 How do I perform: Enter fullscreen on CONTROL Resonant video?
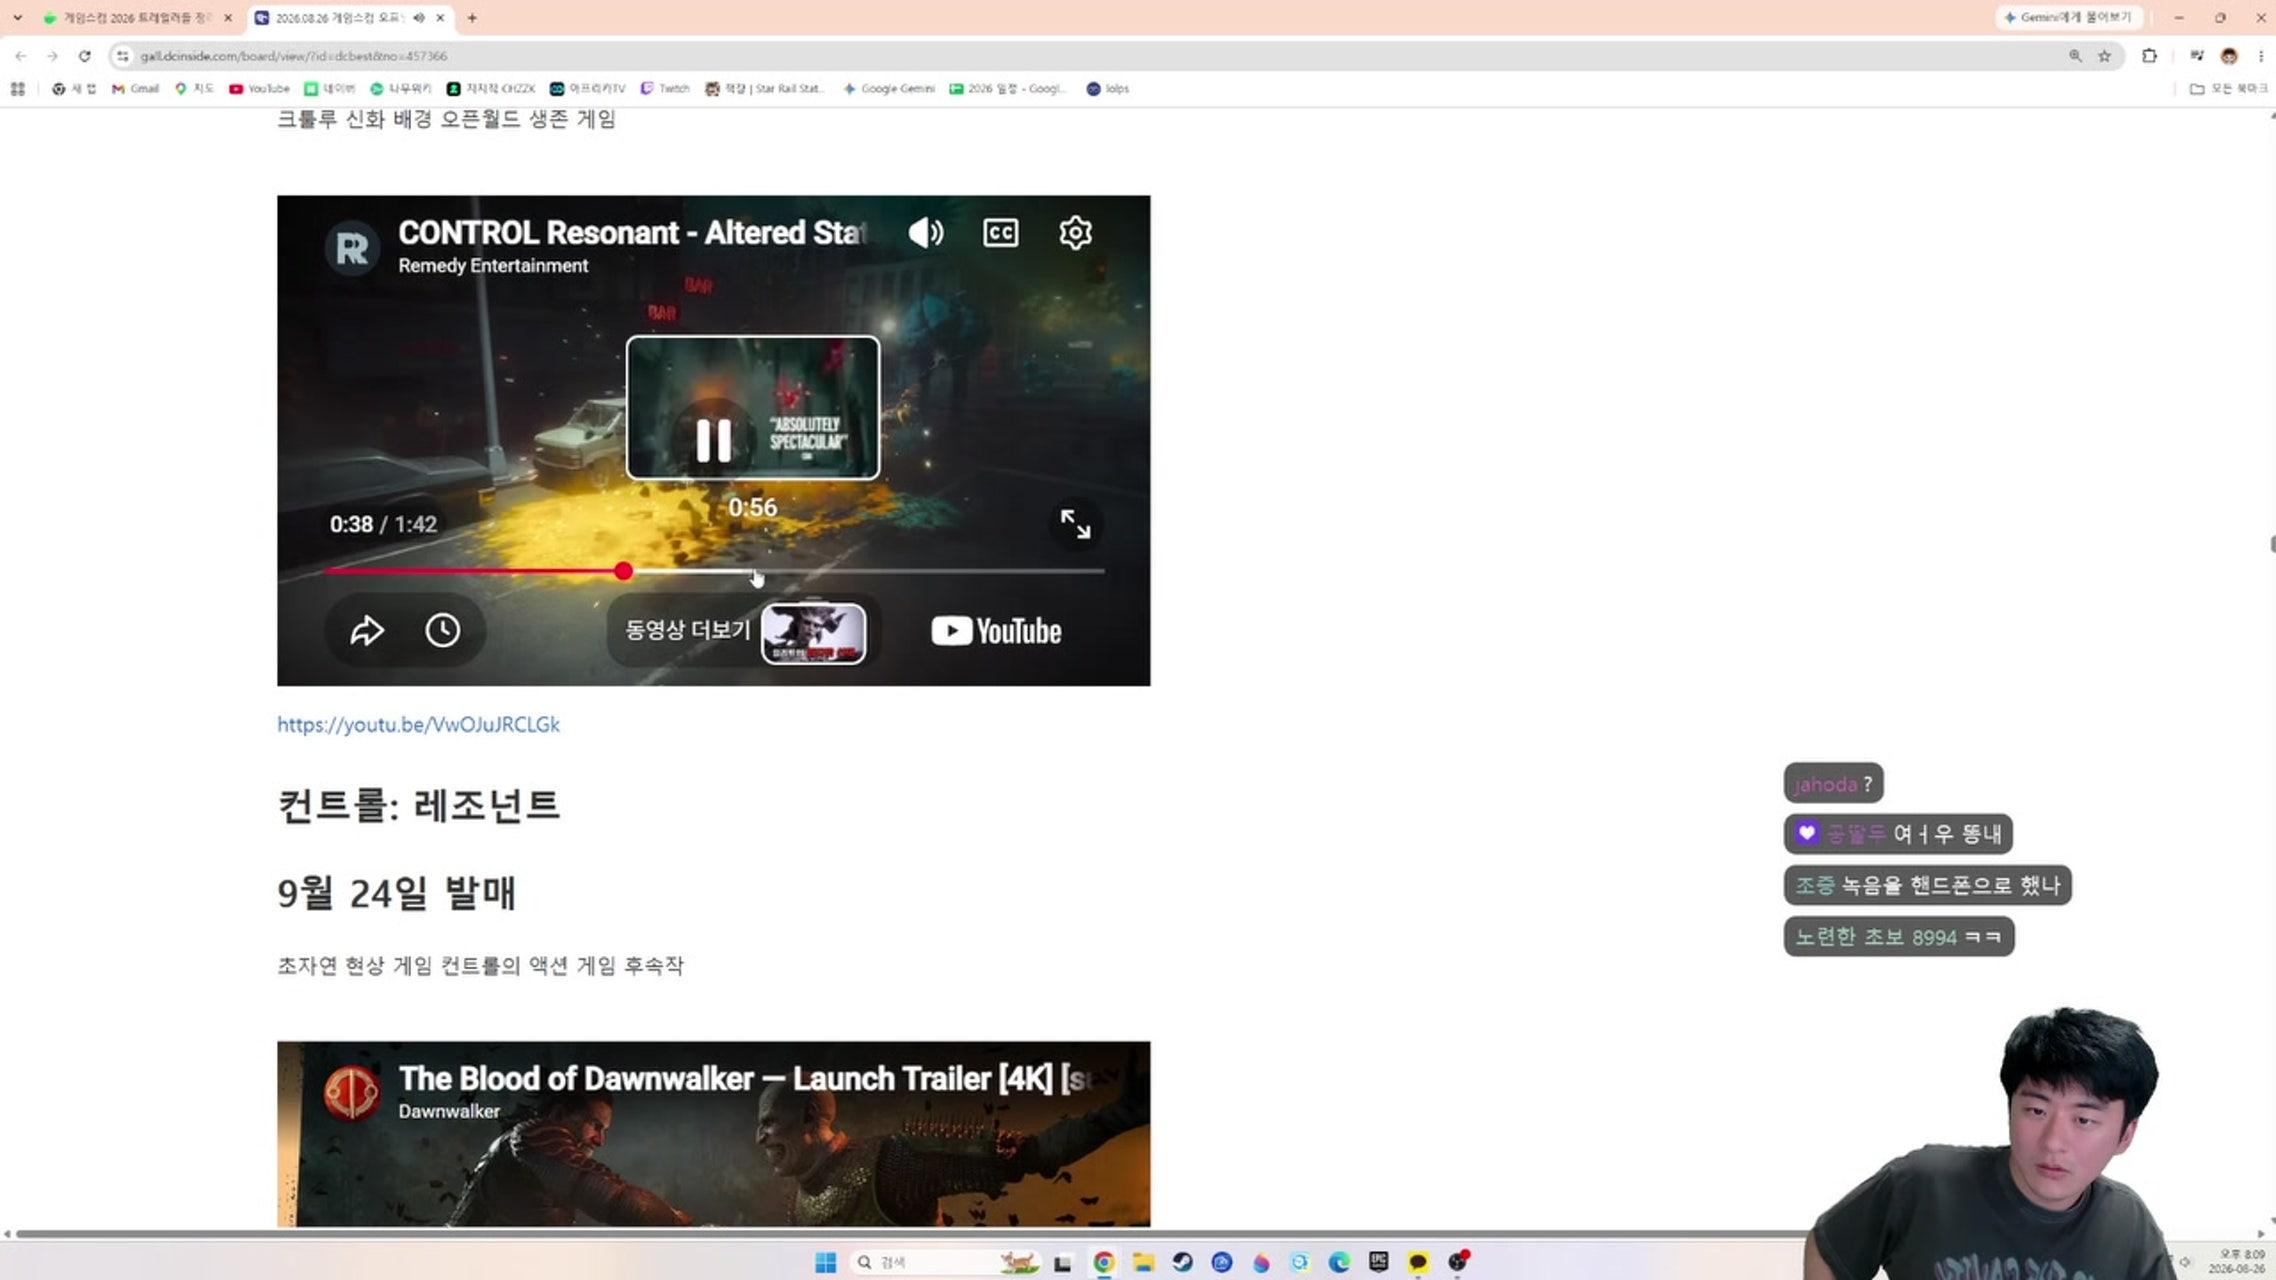[1075, 523]
